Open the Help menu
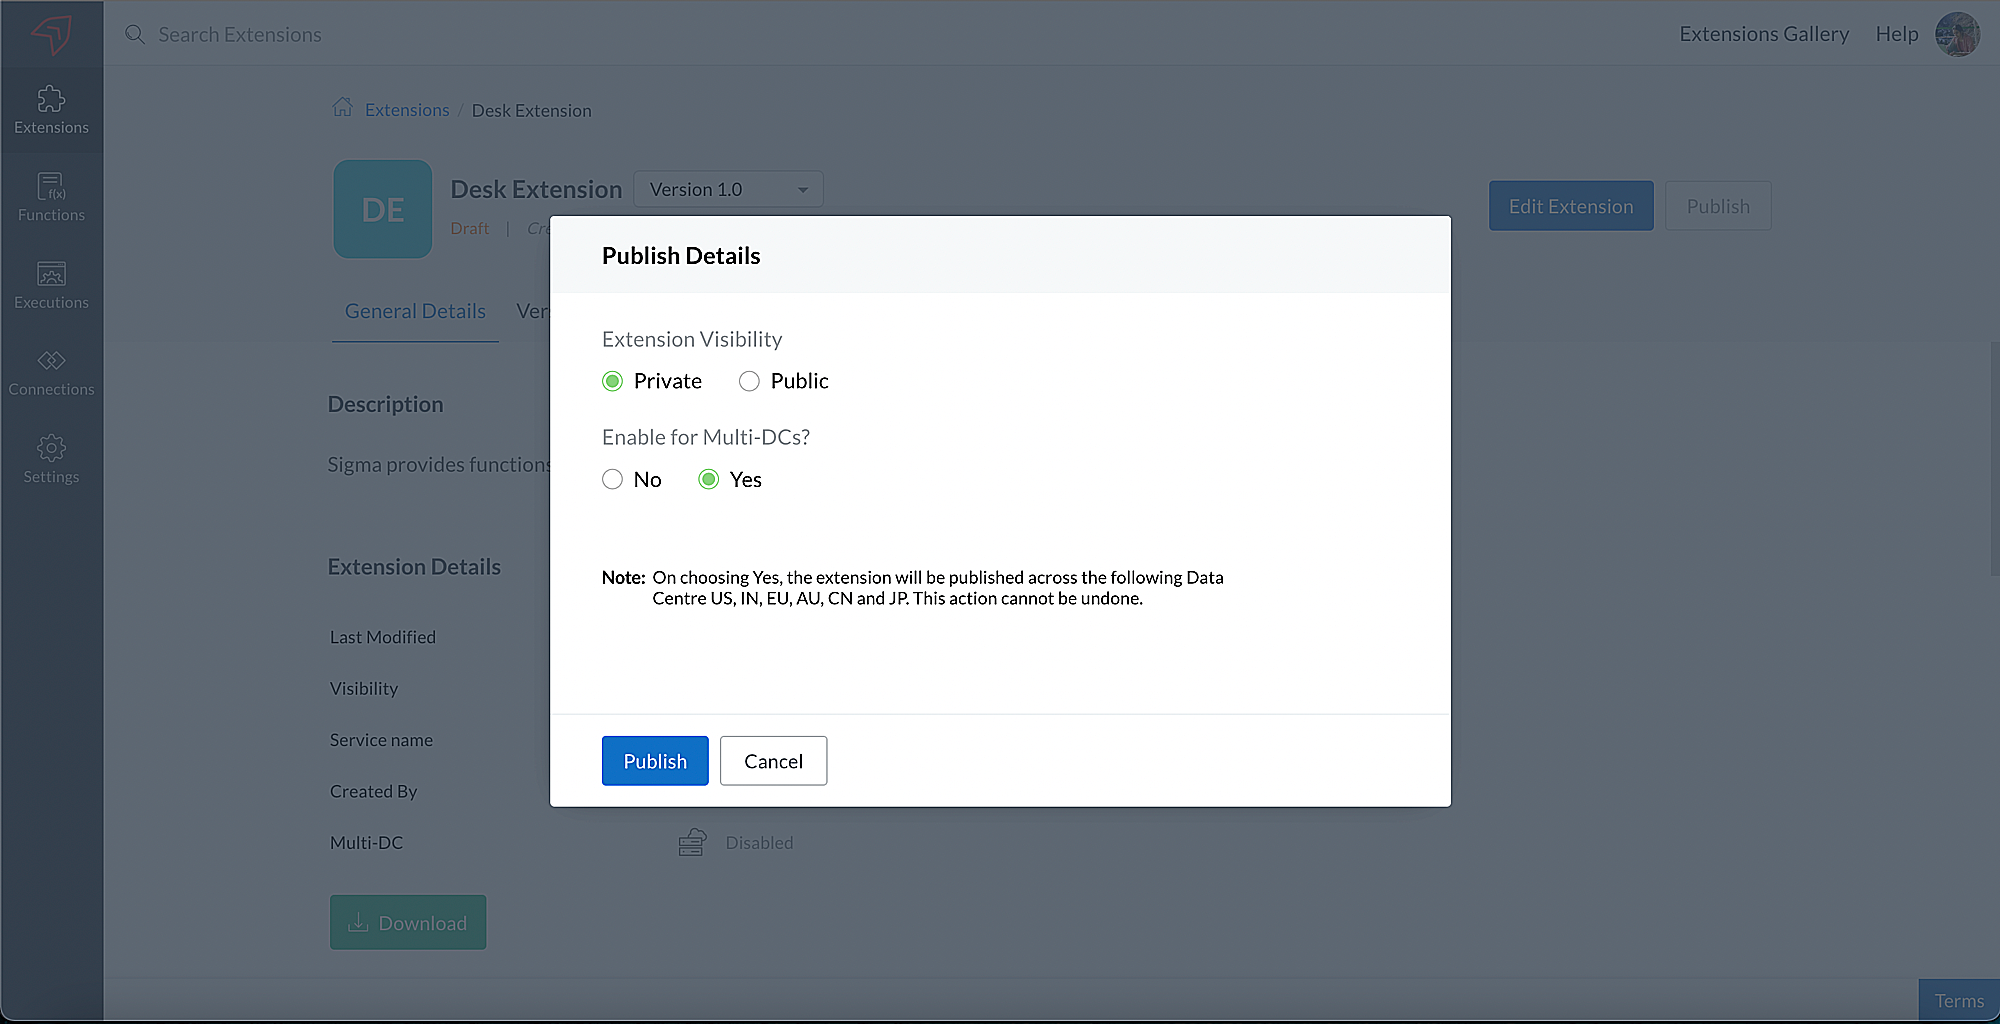This screenshot has width=2000, height=1024. 1896,34
